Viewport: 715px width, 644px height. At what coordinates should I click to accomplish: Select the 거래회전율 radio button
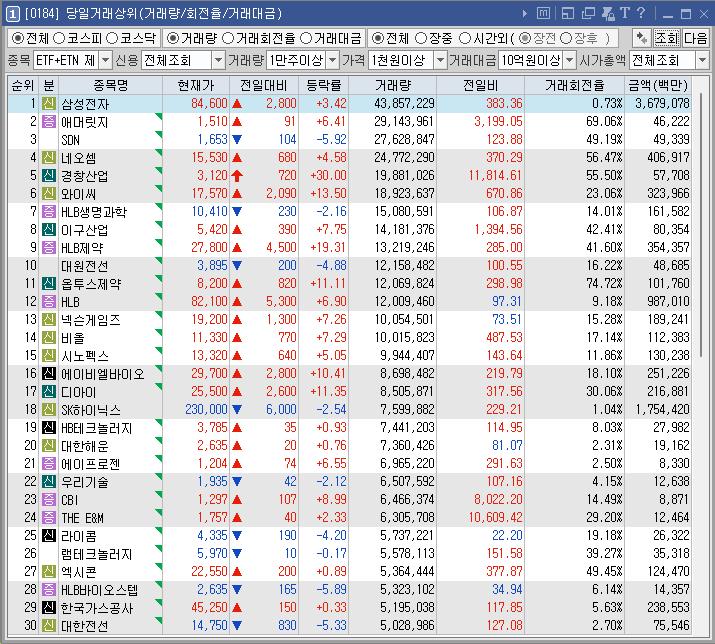click(x=228, y=38)
